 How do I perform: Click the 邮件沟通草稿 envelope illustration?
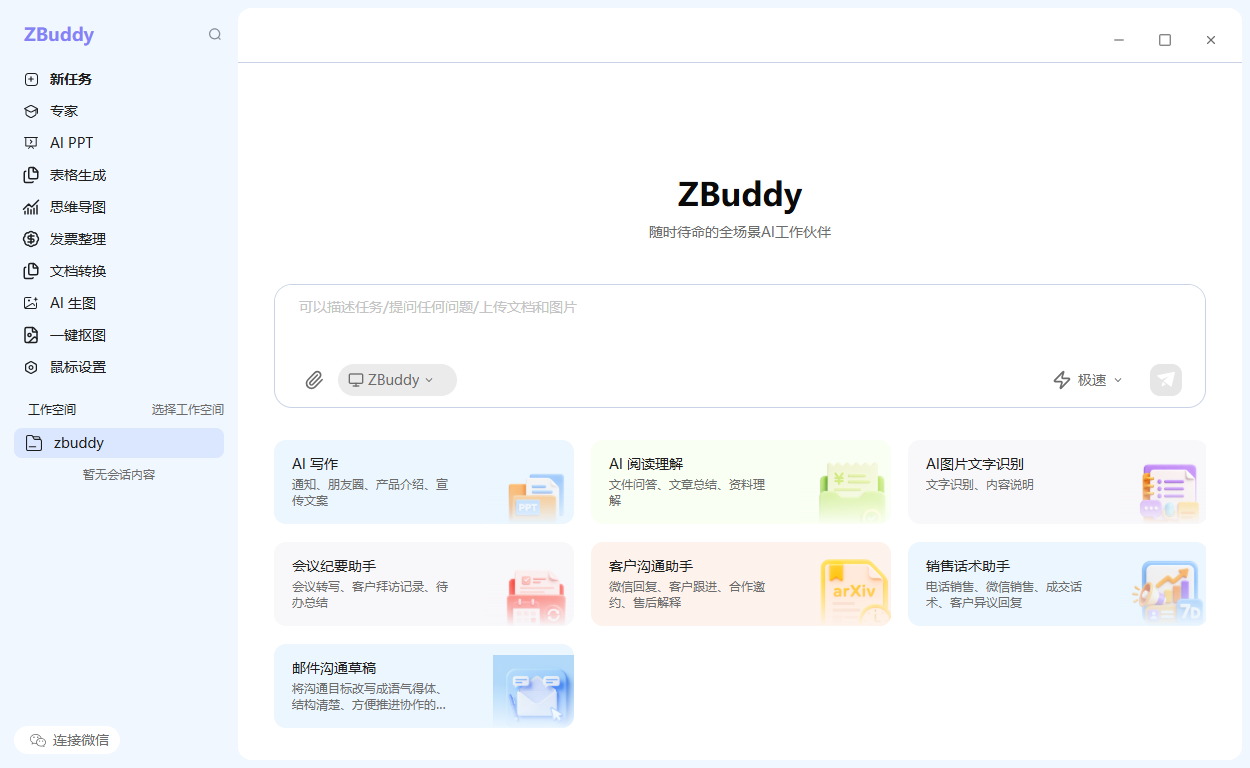pyautogui.click(x=533, y=690)
